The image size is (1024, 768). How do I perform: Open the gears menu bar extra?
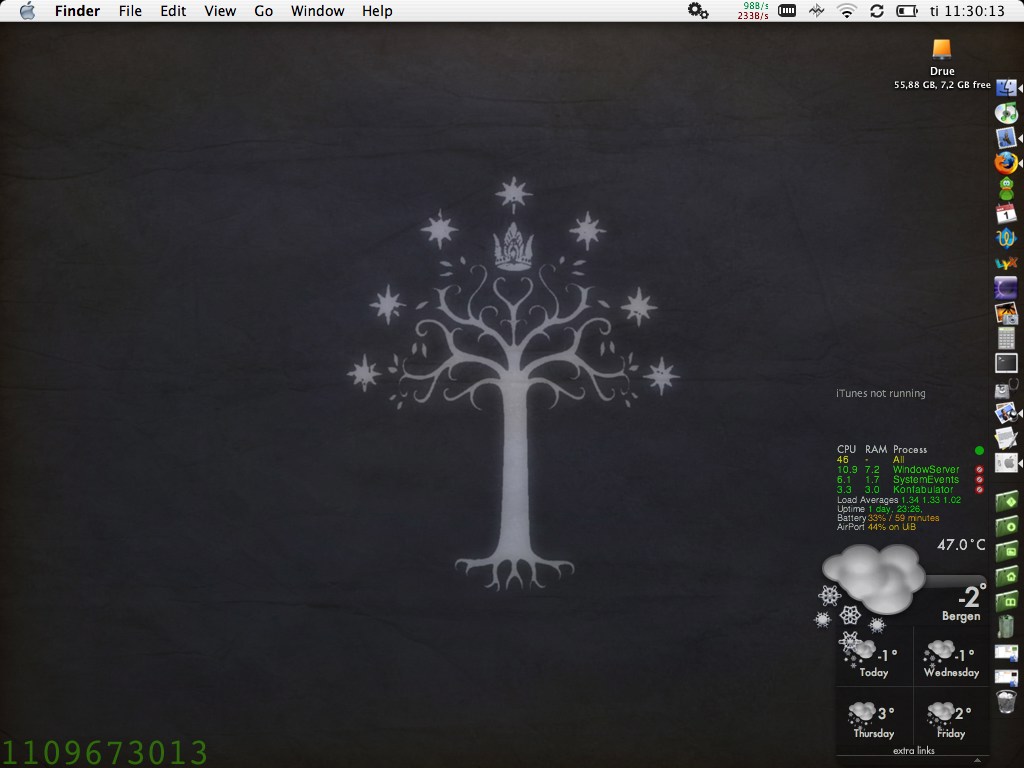click(697, 11)
